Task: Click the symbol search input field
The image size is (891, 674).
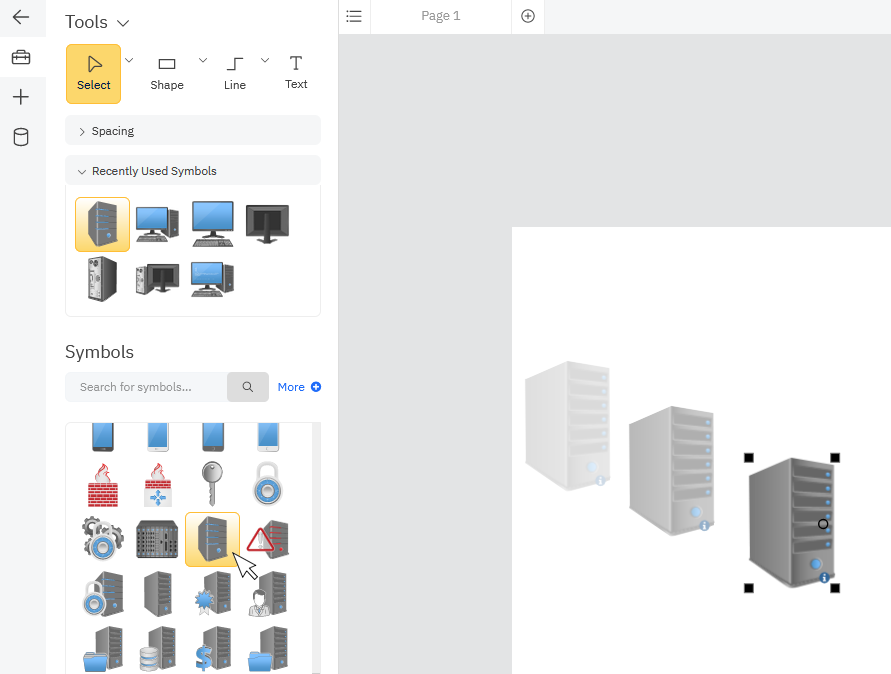Action: (x=145, y=387)
